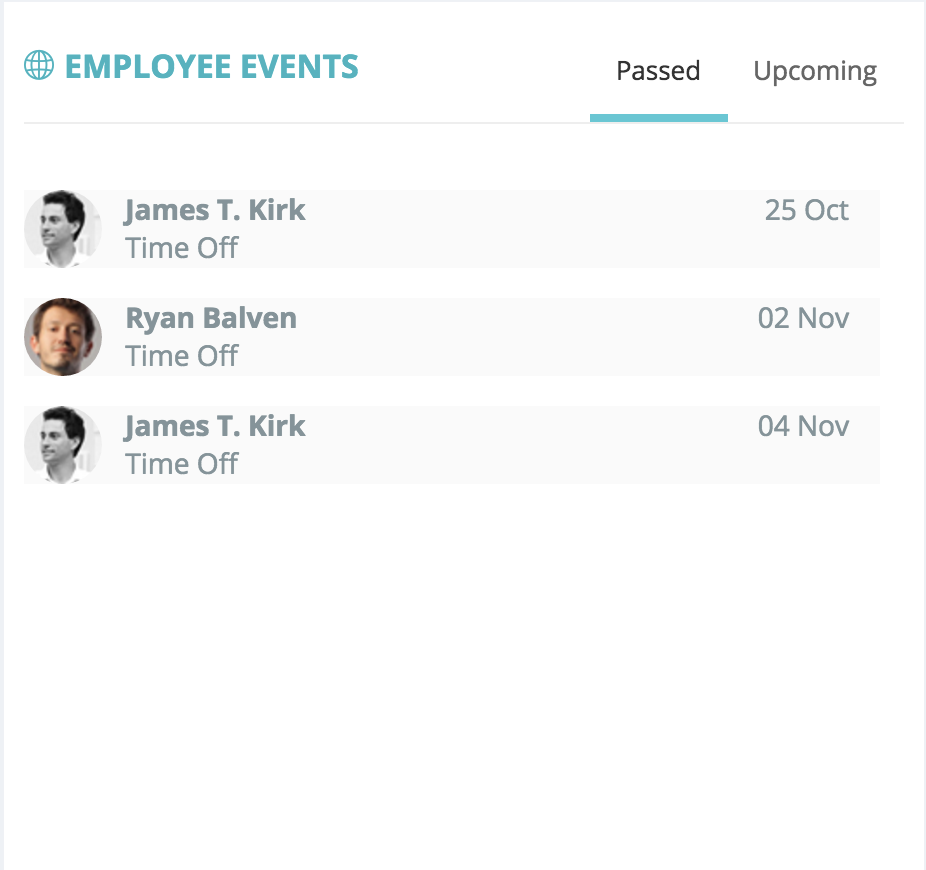
Task: Click Time Off label of 25 Oct event
Action: [182, 248]
